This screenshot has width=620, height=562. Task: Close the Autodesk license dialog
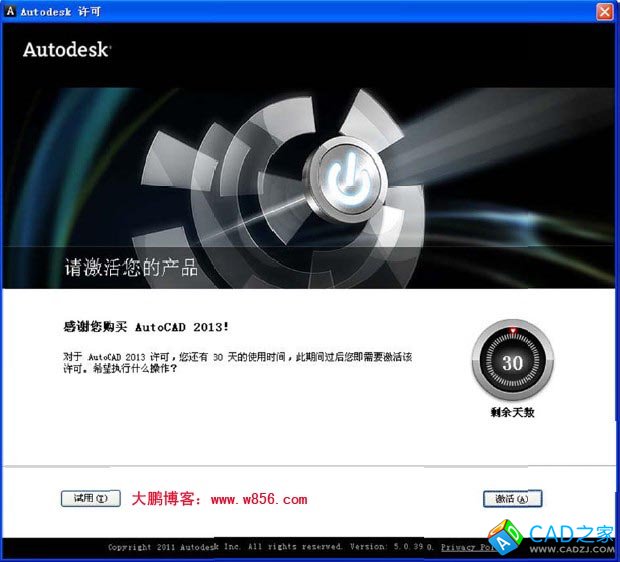point(604,11)
